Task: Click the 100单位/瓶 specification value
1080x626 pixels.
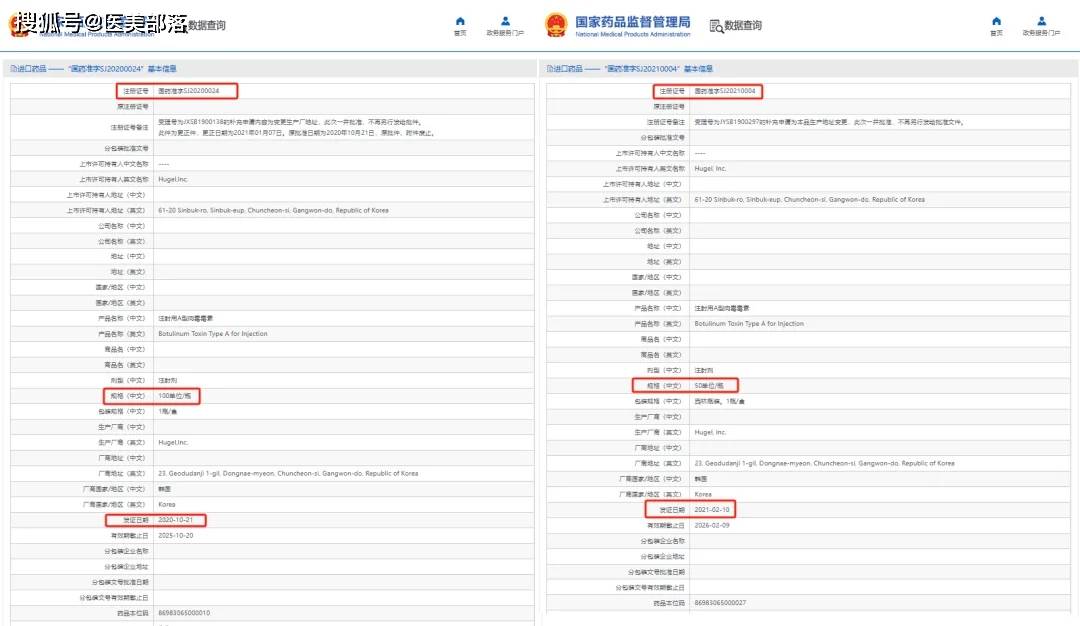Action: tap(173, 396)
